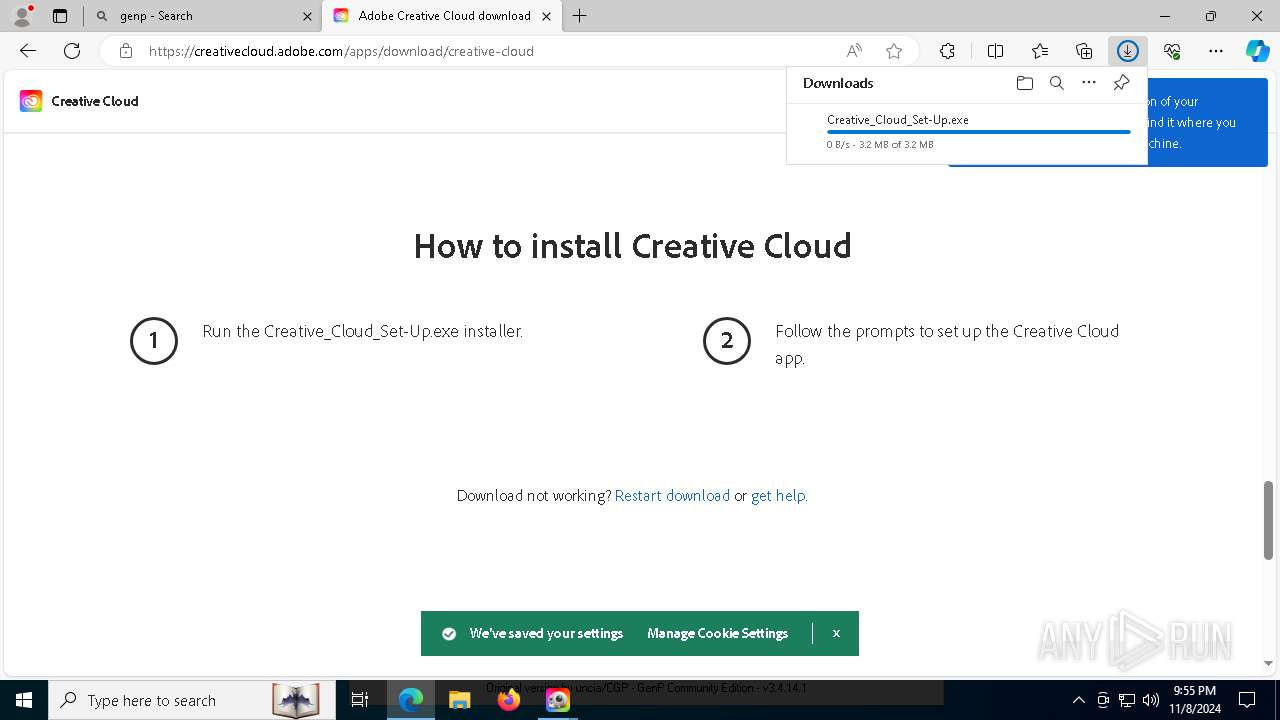This screenshot has height=720, width=1280.
Task: Click the page vertical scrollbar thumb
Action: click(x=1268, y=520)
